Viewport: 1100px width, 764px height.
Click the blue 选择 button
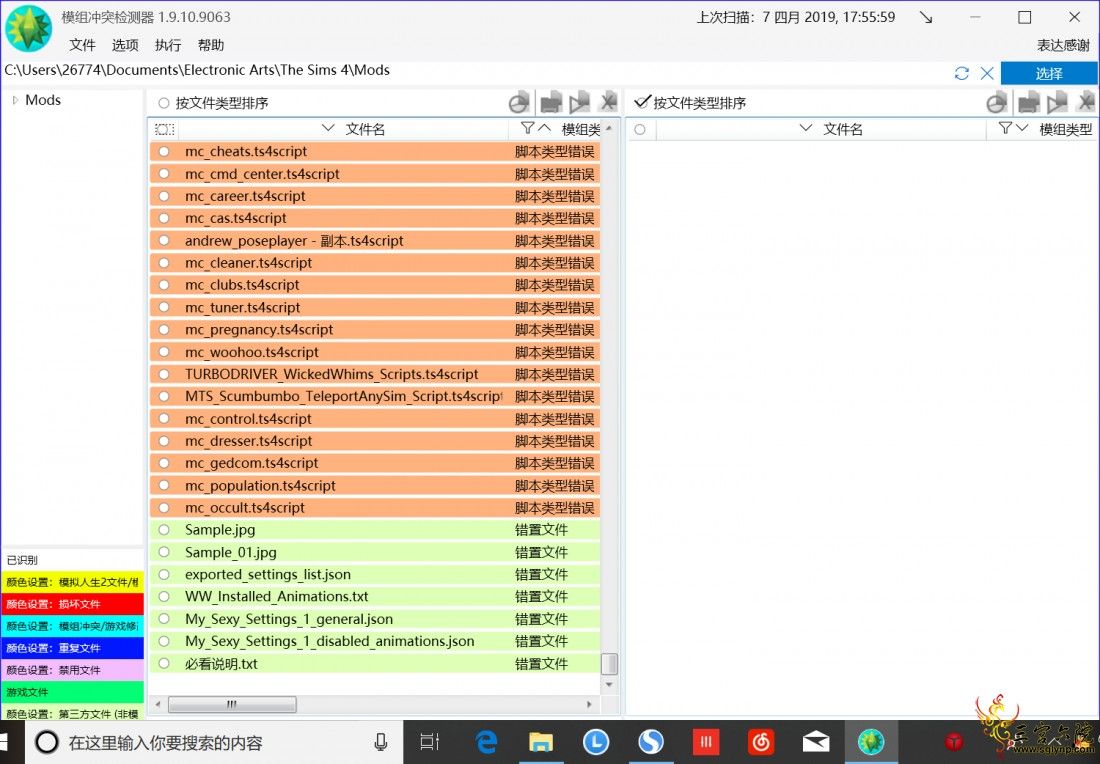point(1049,73)
